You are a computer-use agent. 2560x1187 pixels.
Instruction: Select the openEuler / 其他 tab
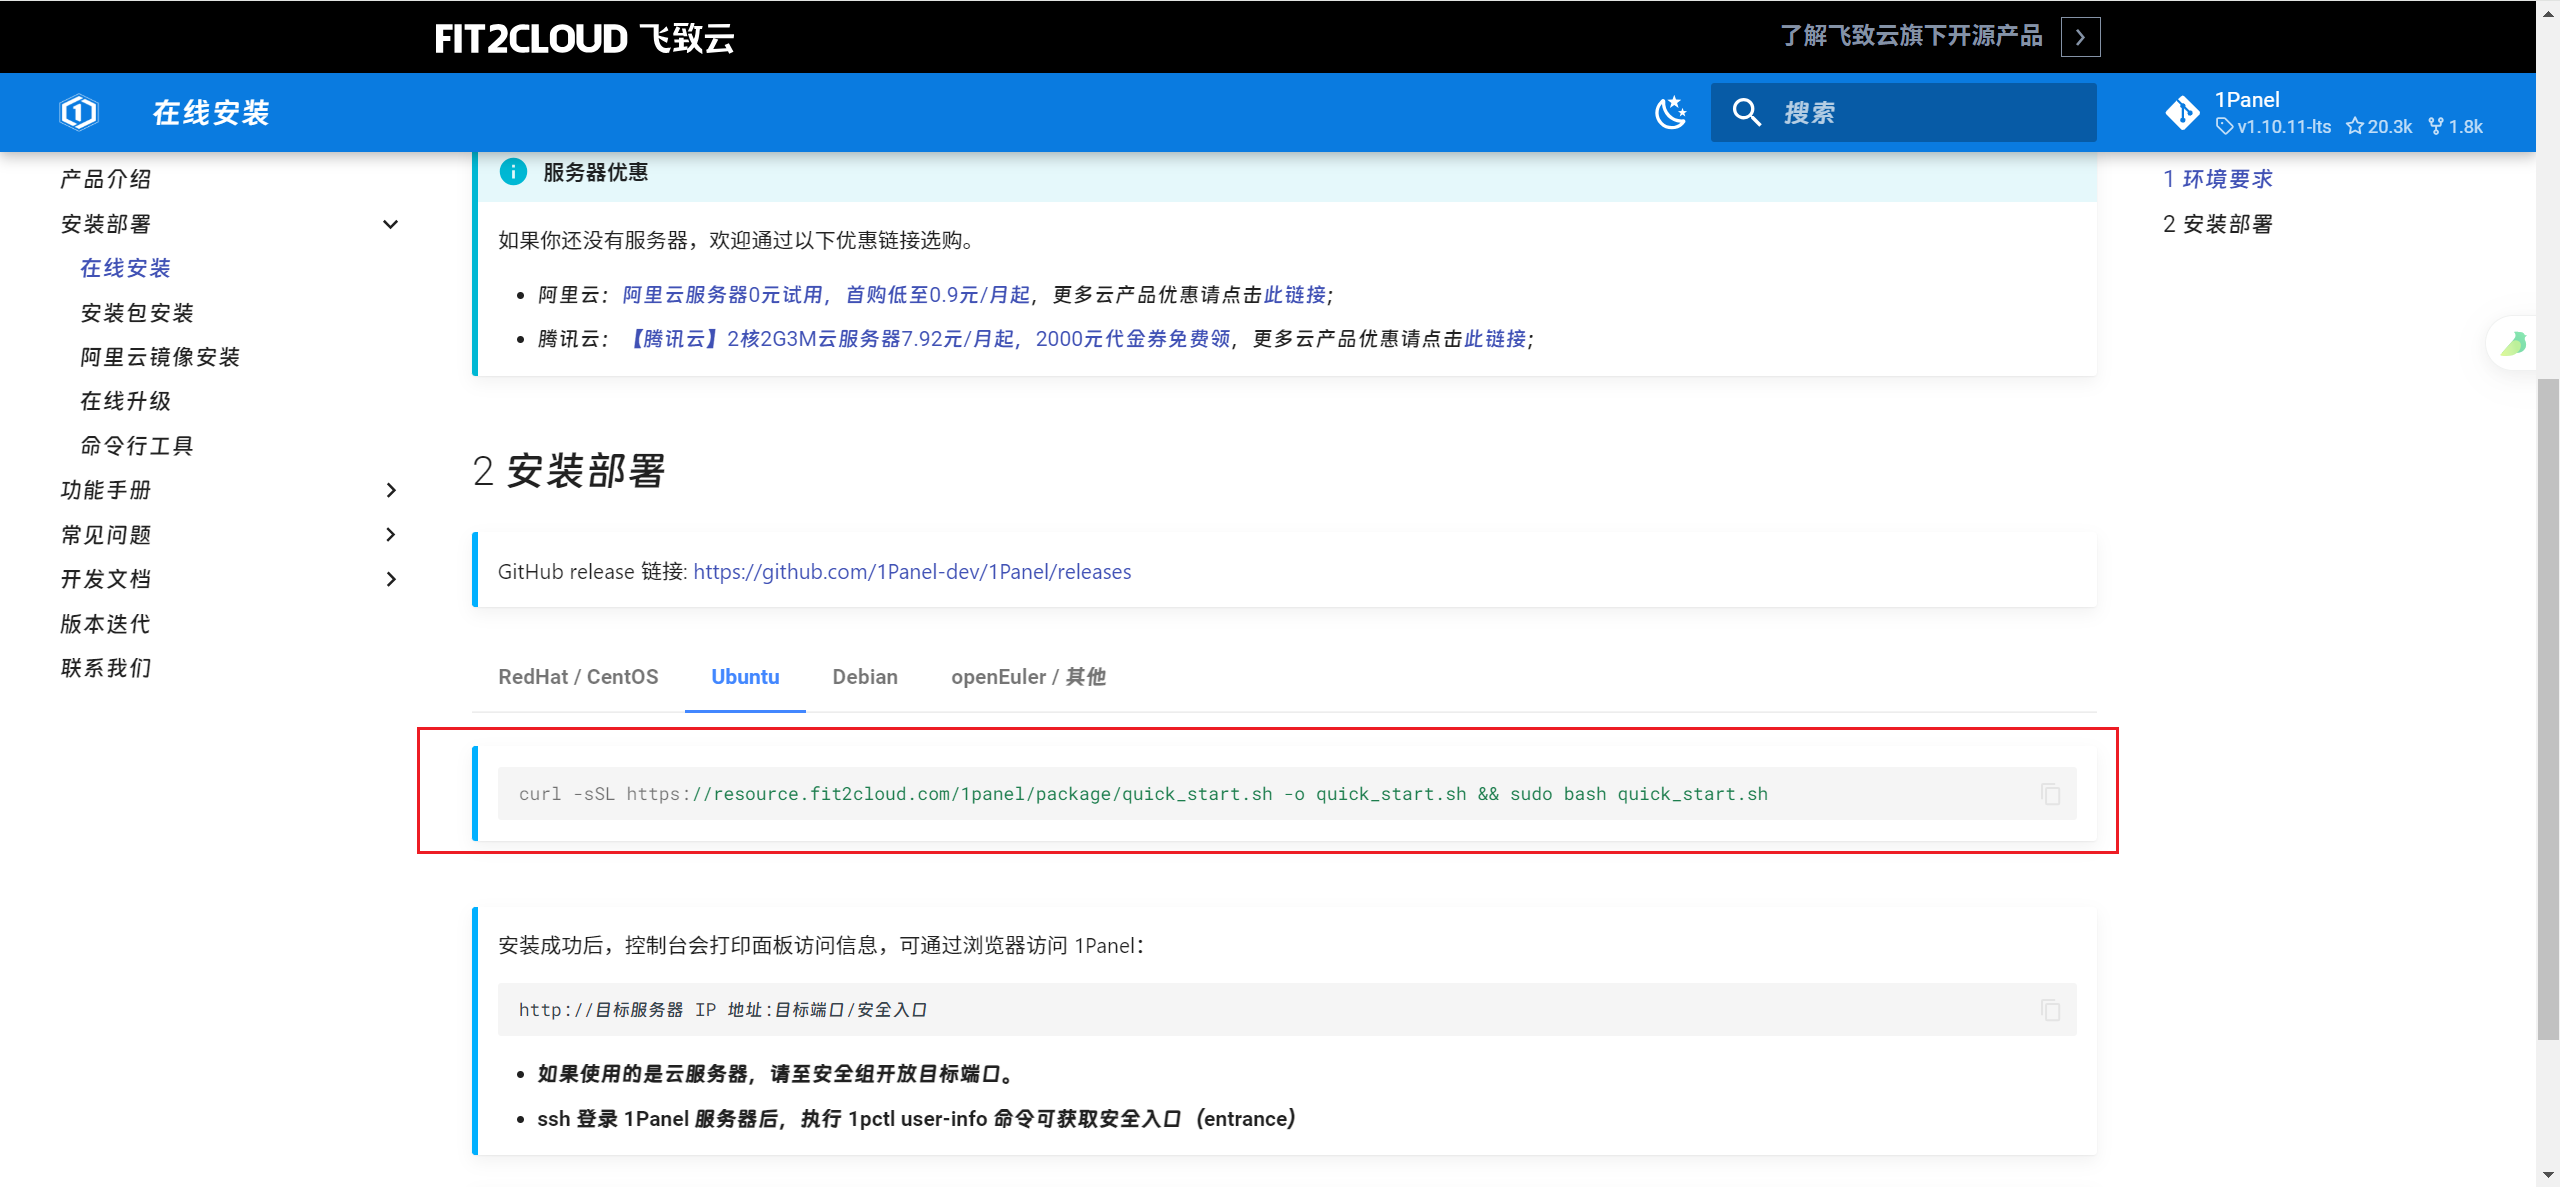coord(1027,677)
